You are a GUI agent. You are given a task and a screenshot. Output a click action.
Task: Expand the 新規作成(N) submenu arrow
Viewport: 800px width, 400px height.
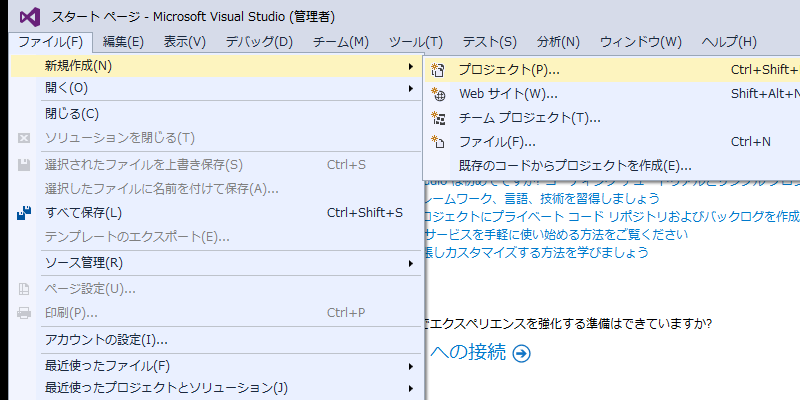(x=410, y=66)
